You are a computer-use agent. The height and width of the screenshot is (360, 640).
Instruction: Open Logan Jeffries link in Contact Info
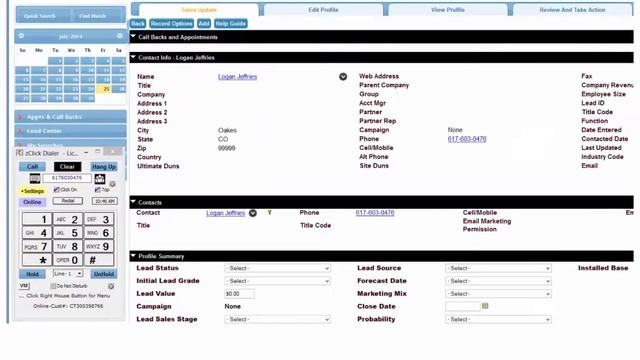[238, 77]
